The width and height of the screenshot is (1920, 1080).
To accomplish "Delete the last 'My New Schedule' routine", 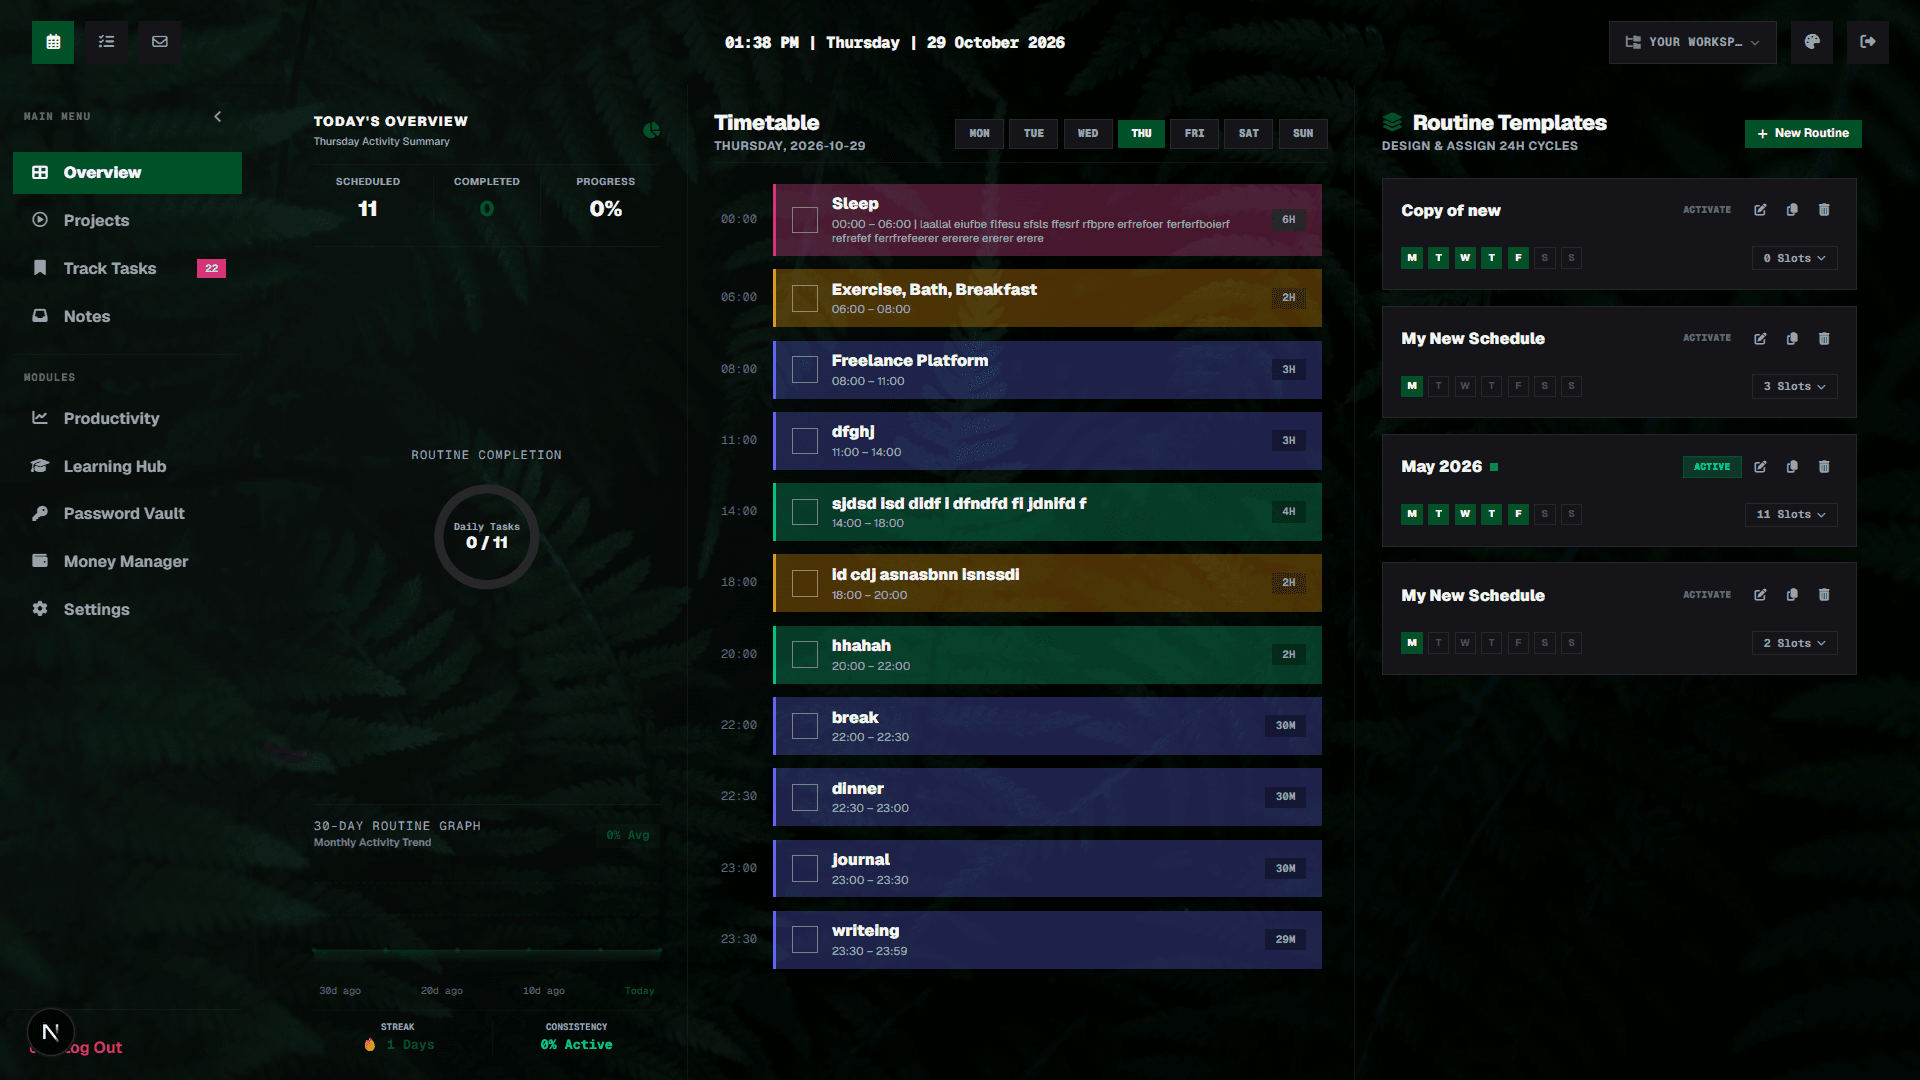I will pyautogui.click(x=1824, y=595).
